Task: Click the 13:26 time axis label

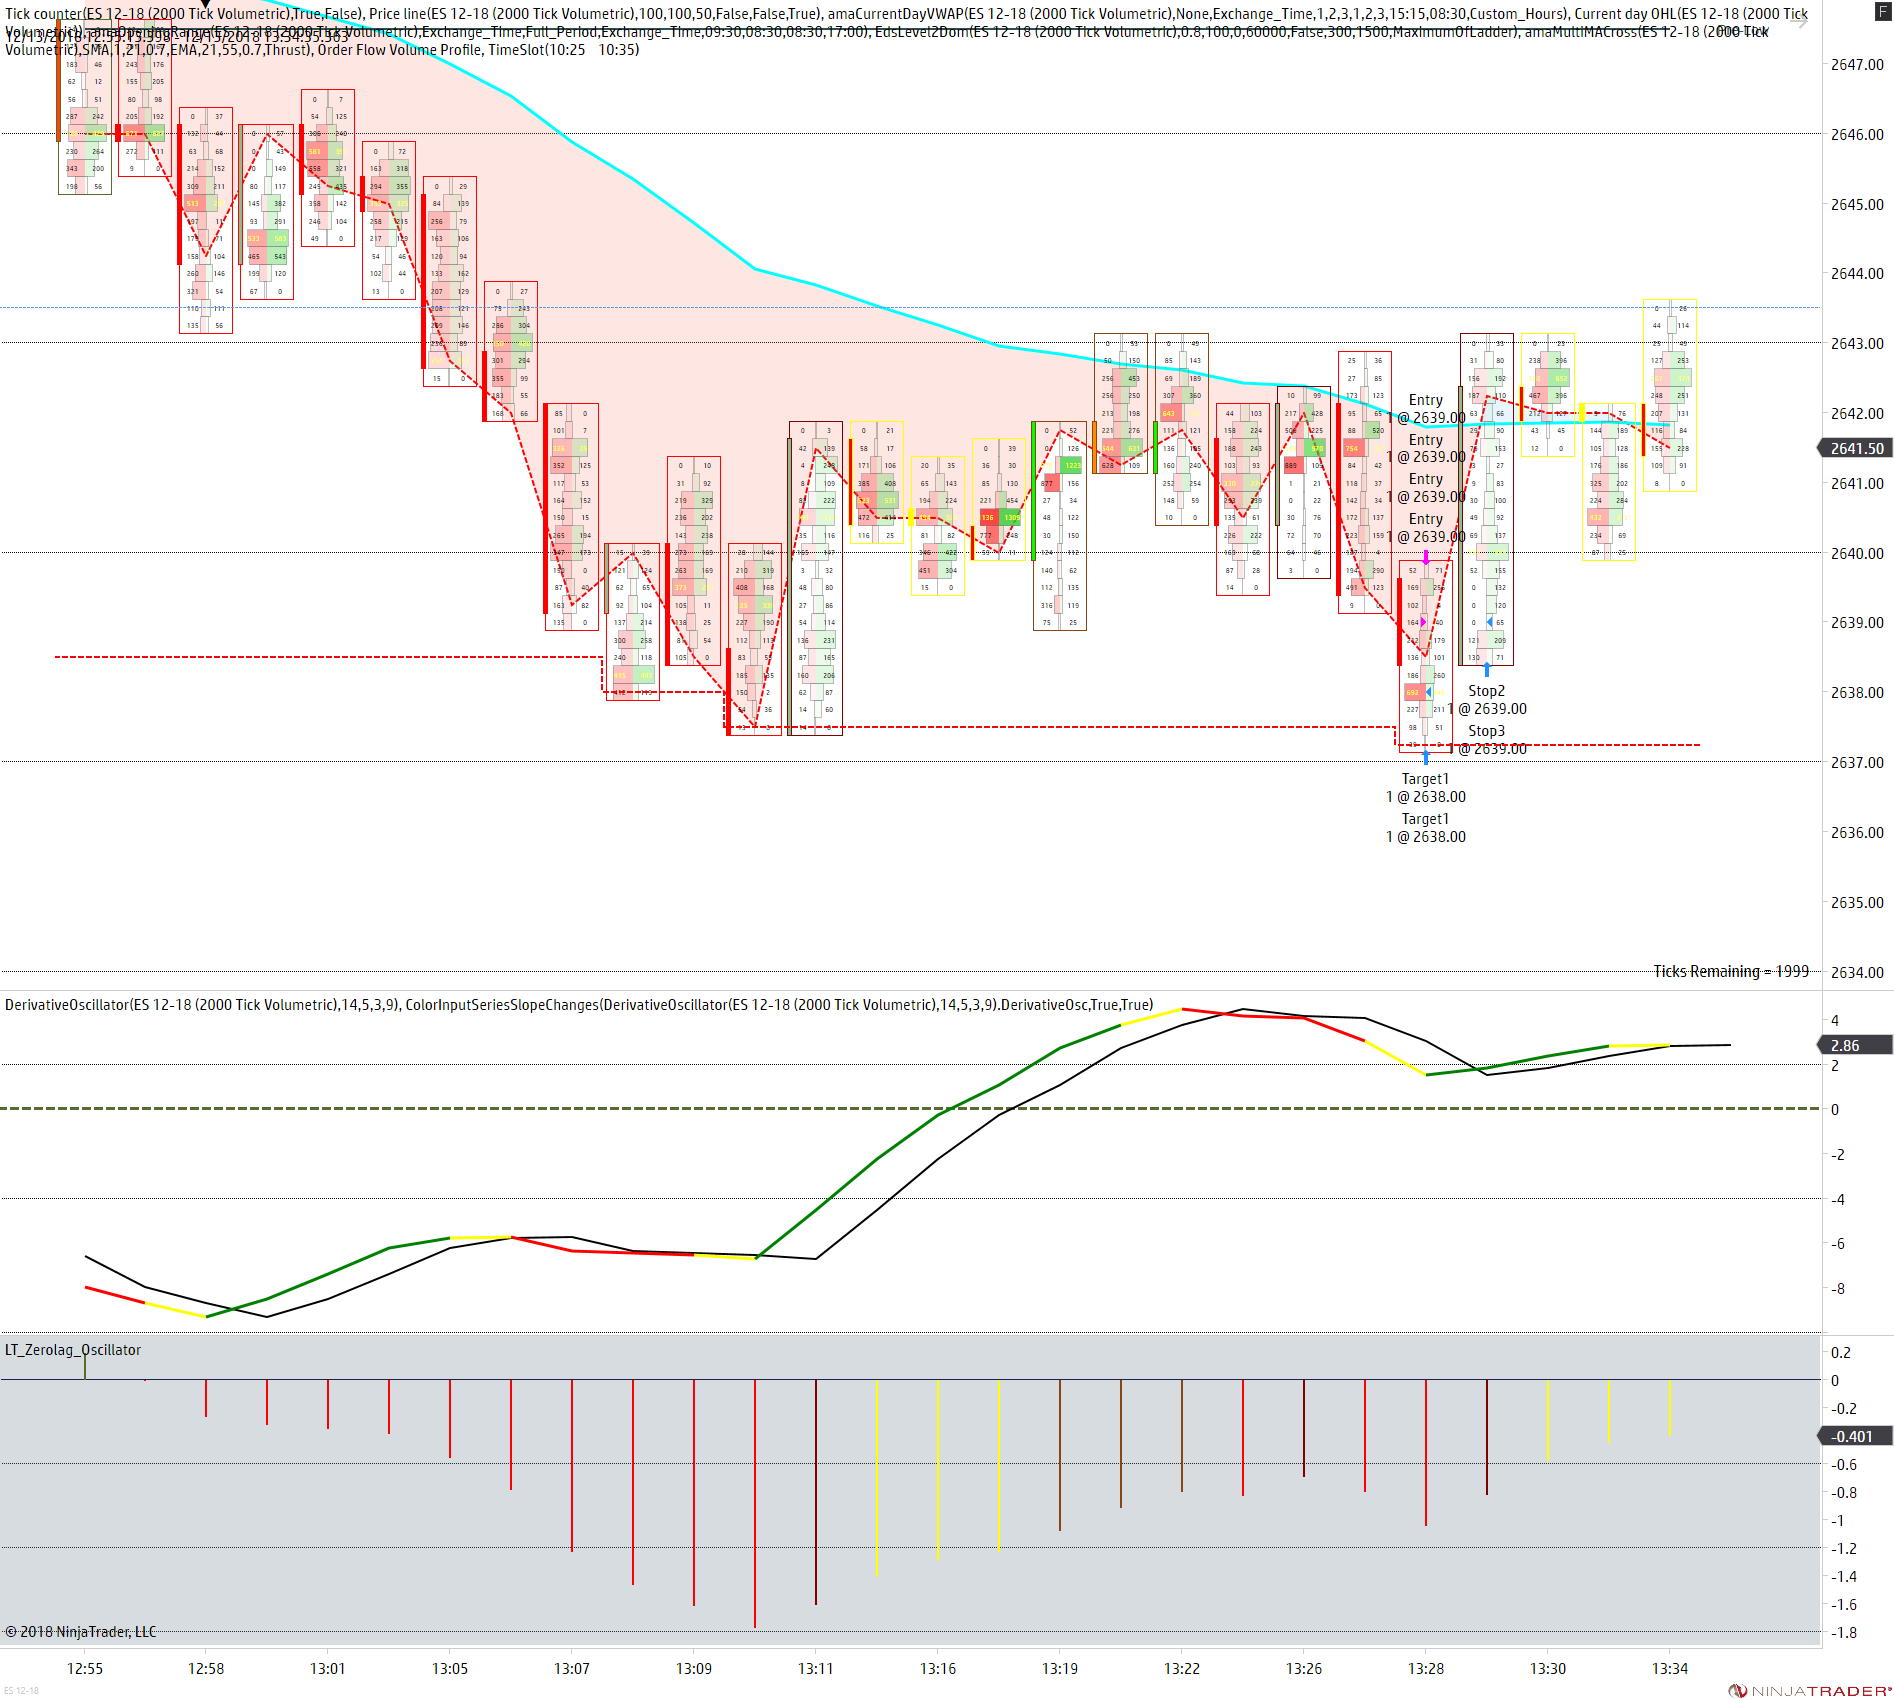Action: [x=1304, y=1668]
